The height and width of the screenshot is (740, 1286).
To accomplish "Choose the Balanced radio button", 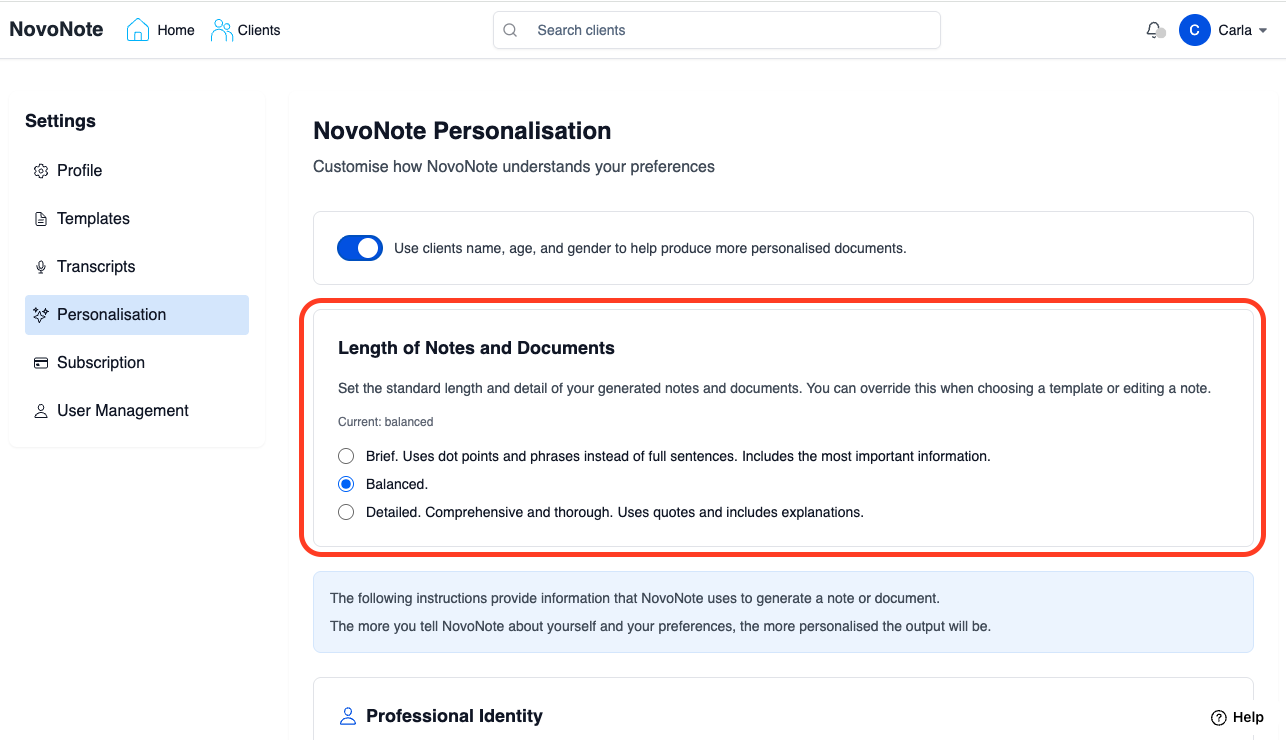I will click(346, 484).
